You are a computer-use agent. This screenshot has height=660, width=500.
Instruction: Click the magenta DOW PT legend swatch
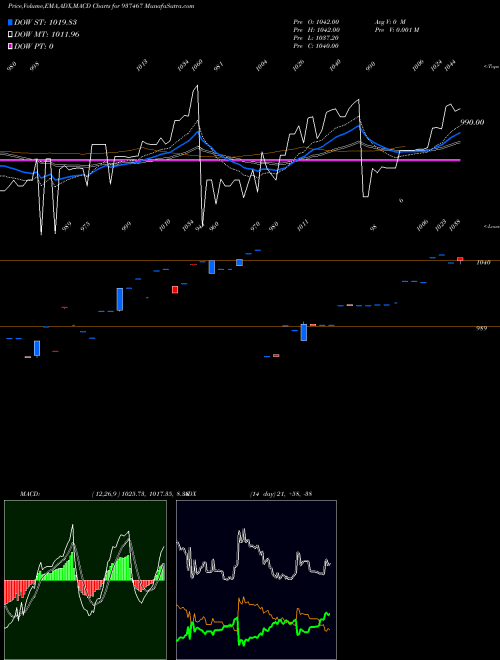11,46
